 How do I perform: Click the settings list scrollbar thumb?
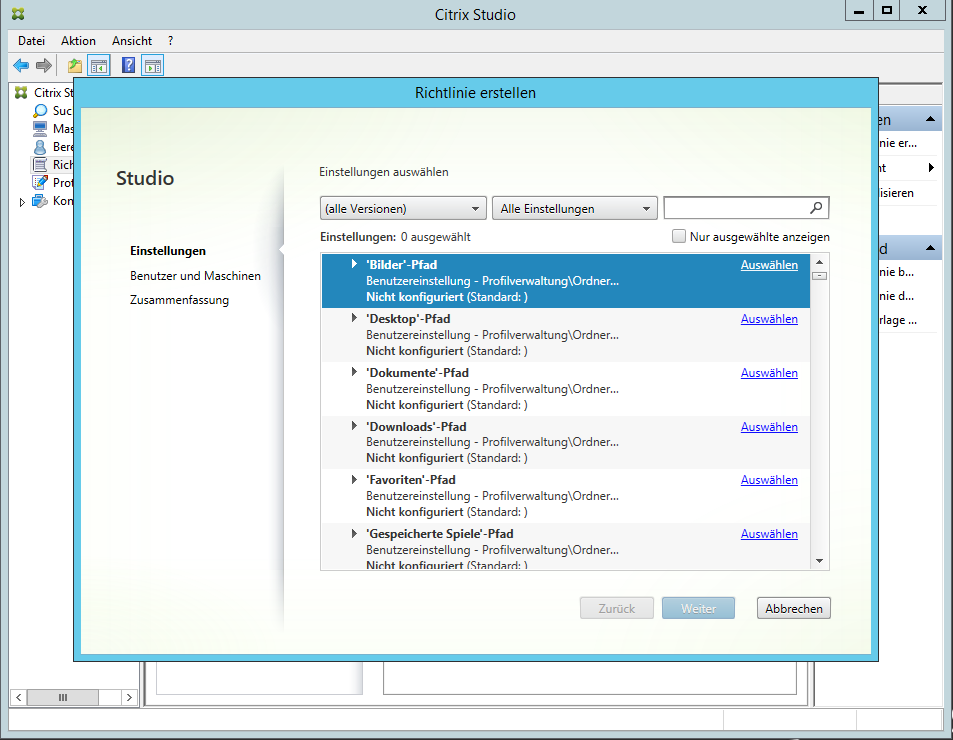pos(819,275)
